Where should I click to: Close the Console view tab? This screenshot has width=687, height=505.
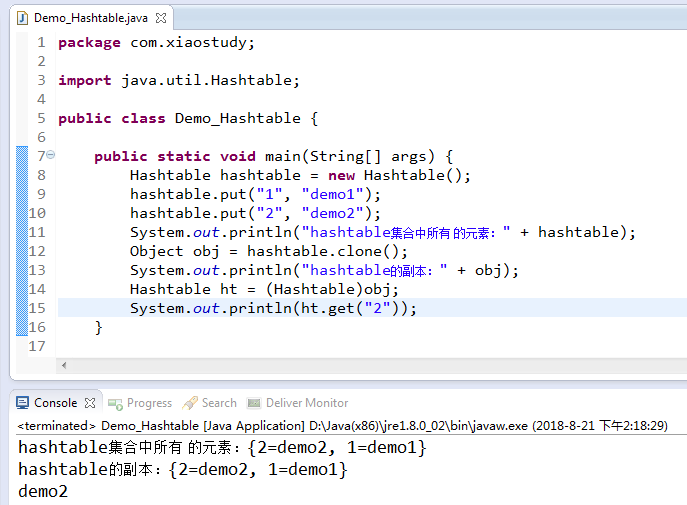90,403
